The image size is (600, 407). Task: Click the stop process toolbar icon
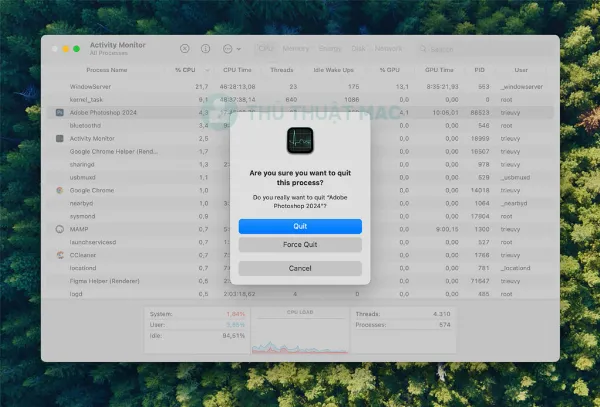point(185,49)
